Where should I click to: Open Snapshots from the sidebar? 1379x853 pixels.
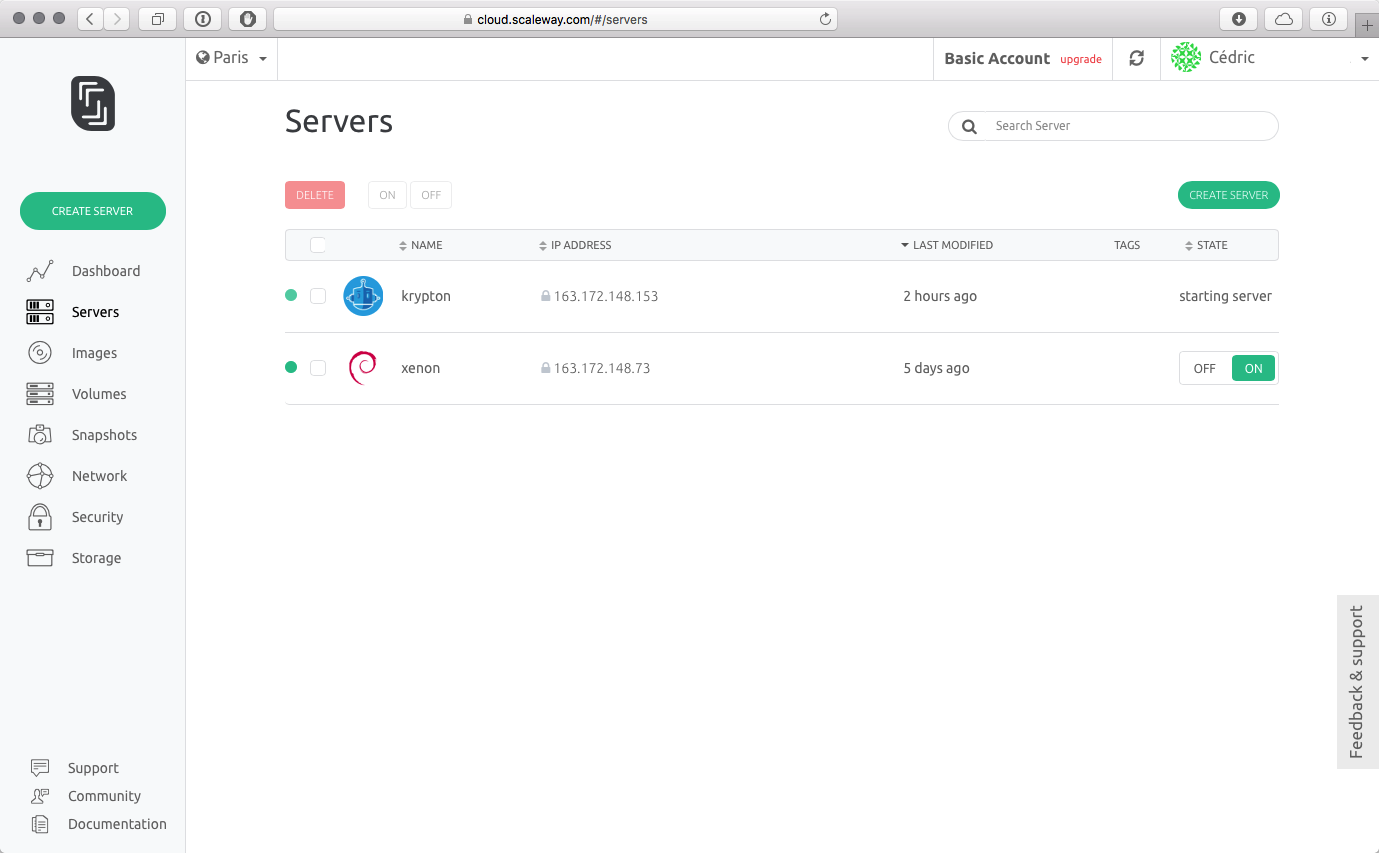click(x=104, y=435)
